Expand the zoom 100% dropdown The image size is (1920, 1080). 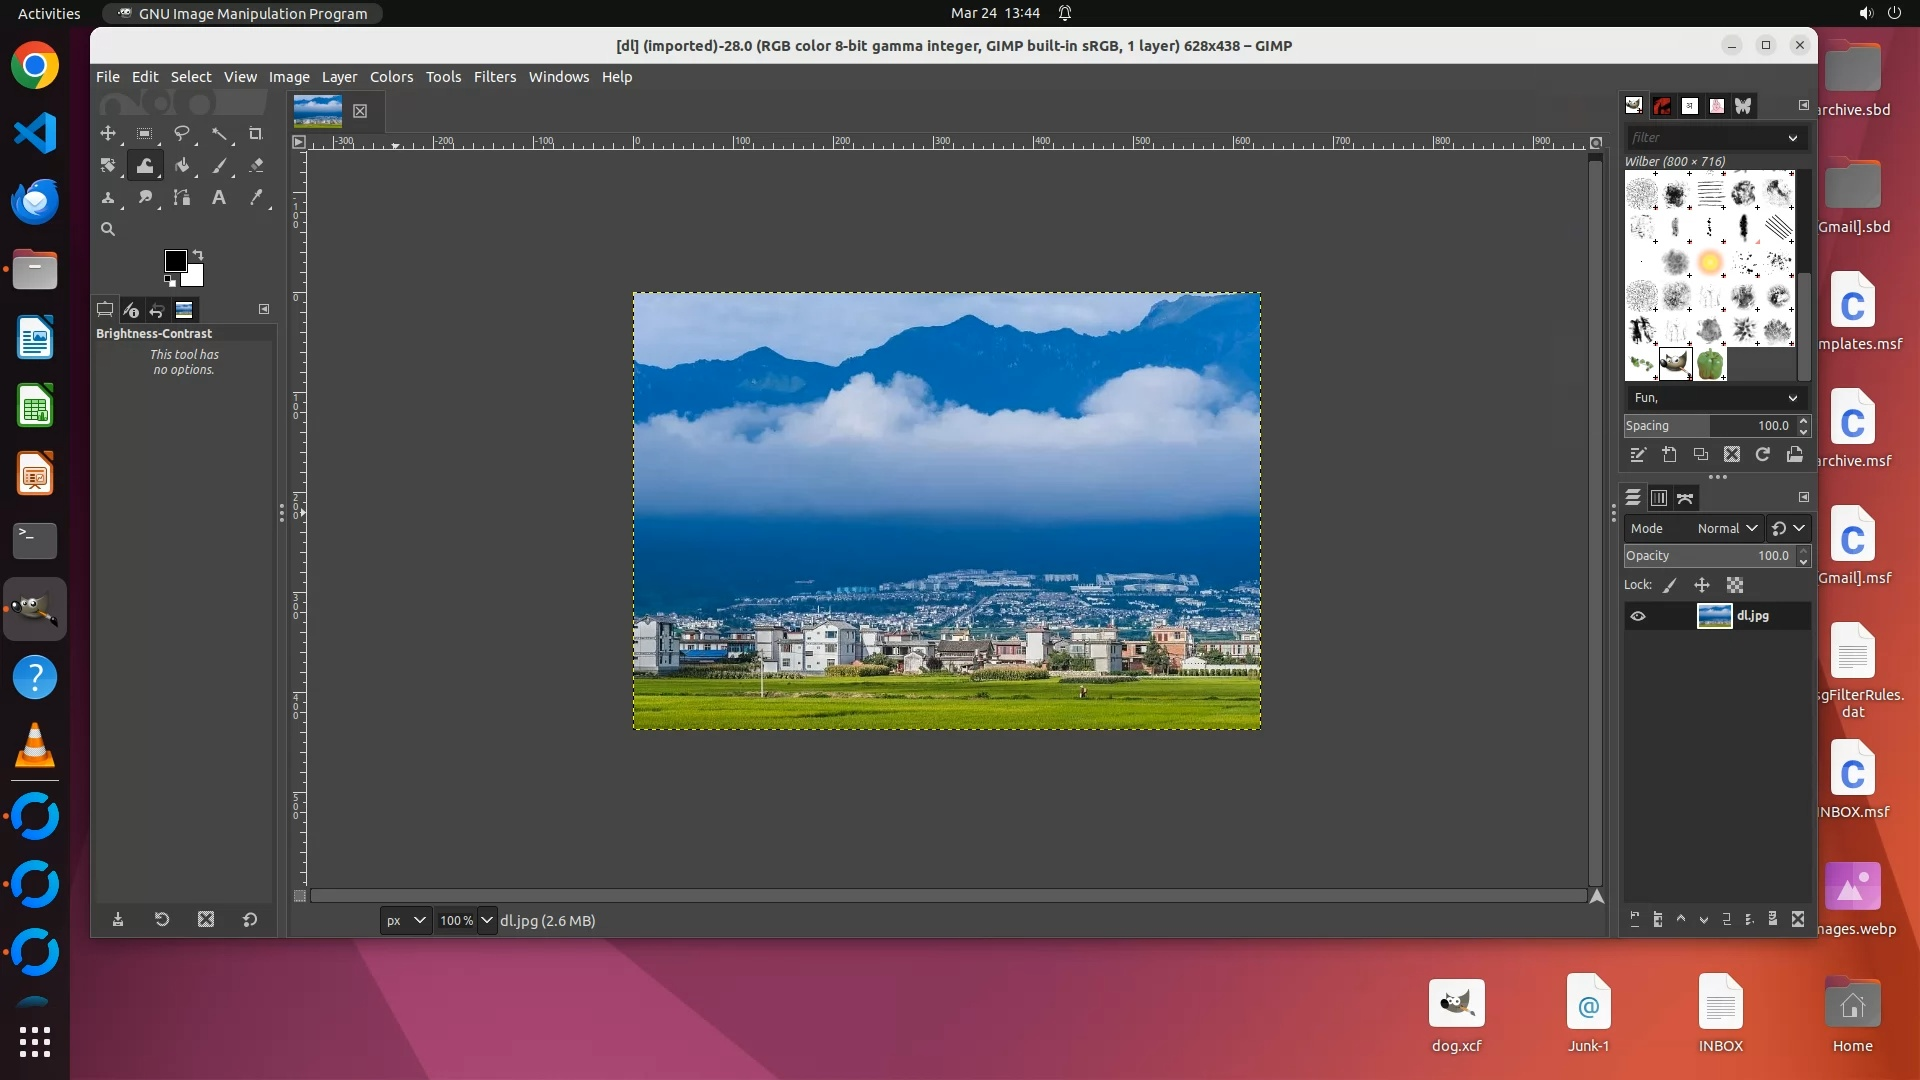click(487, 920)
